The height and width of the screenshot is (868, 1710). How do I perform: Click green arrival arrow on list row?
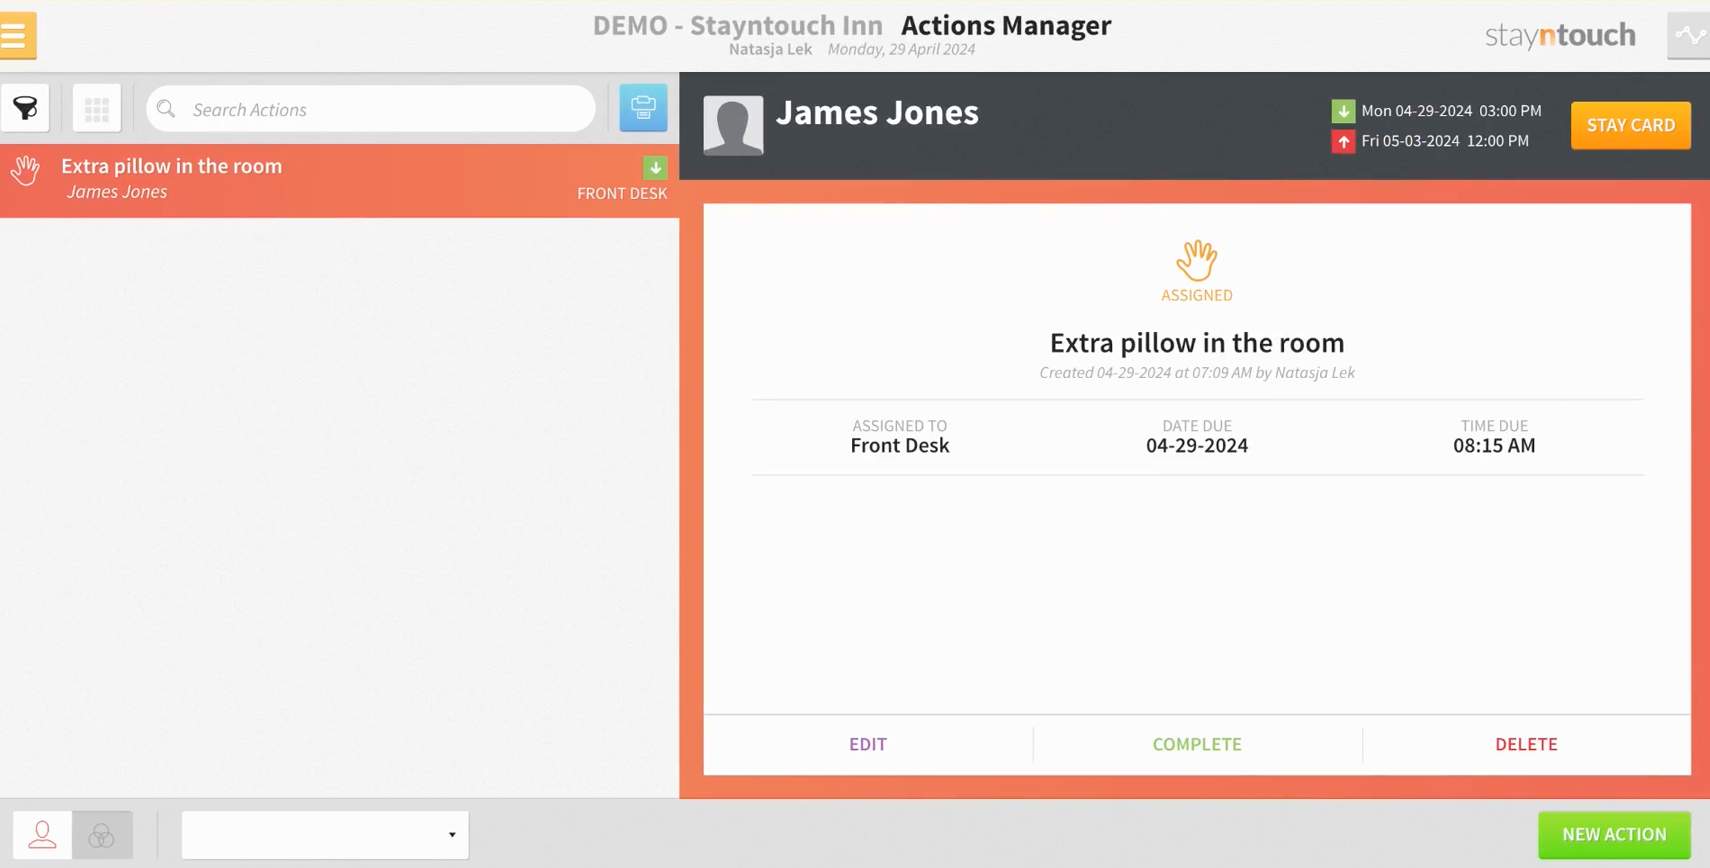point(655,167)
